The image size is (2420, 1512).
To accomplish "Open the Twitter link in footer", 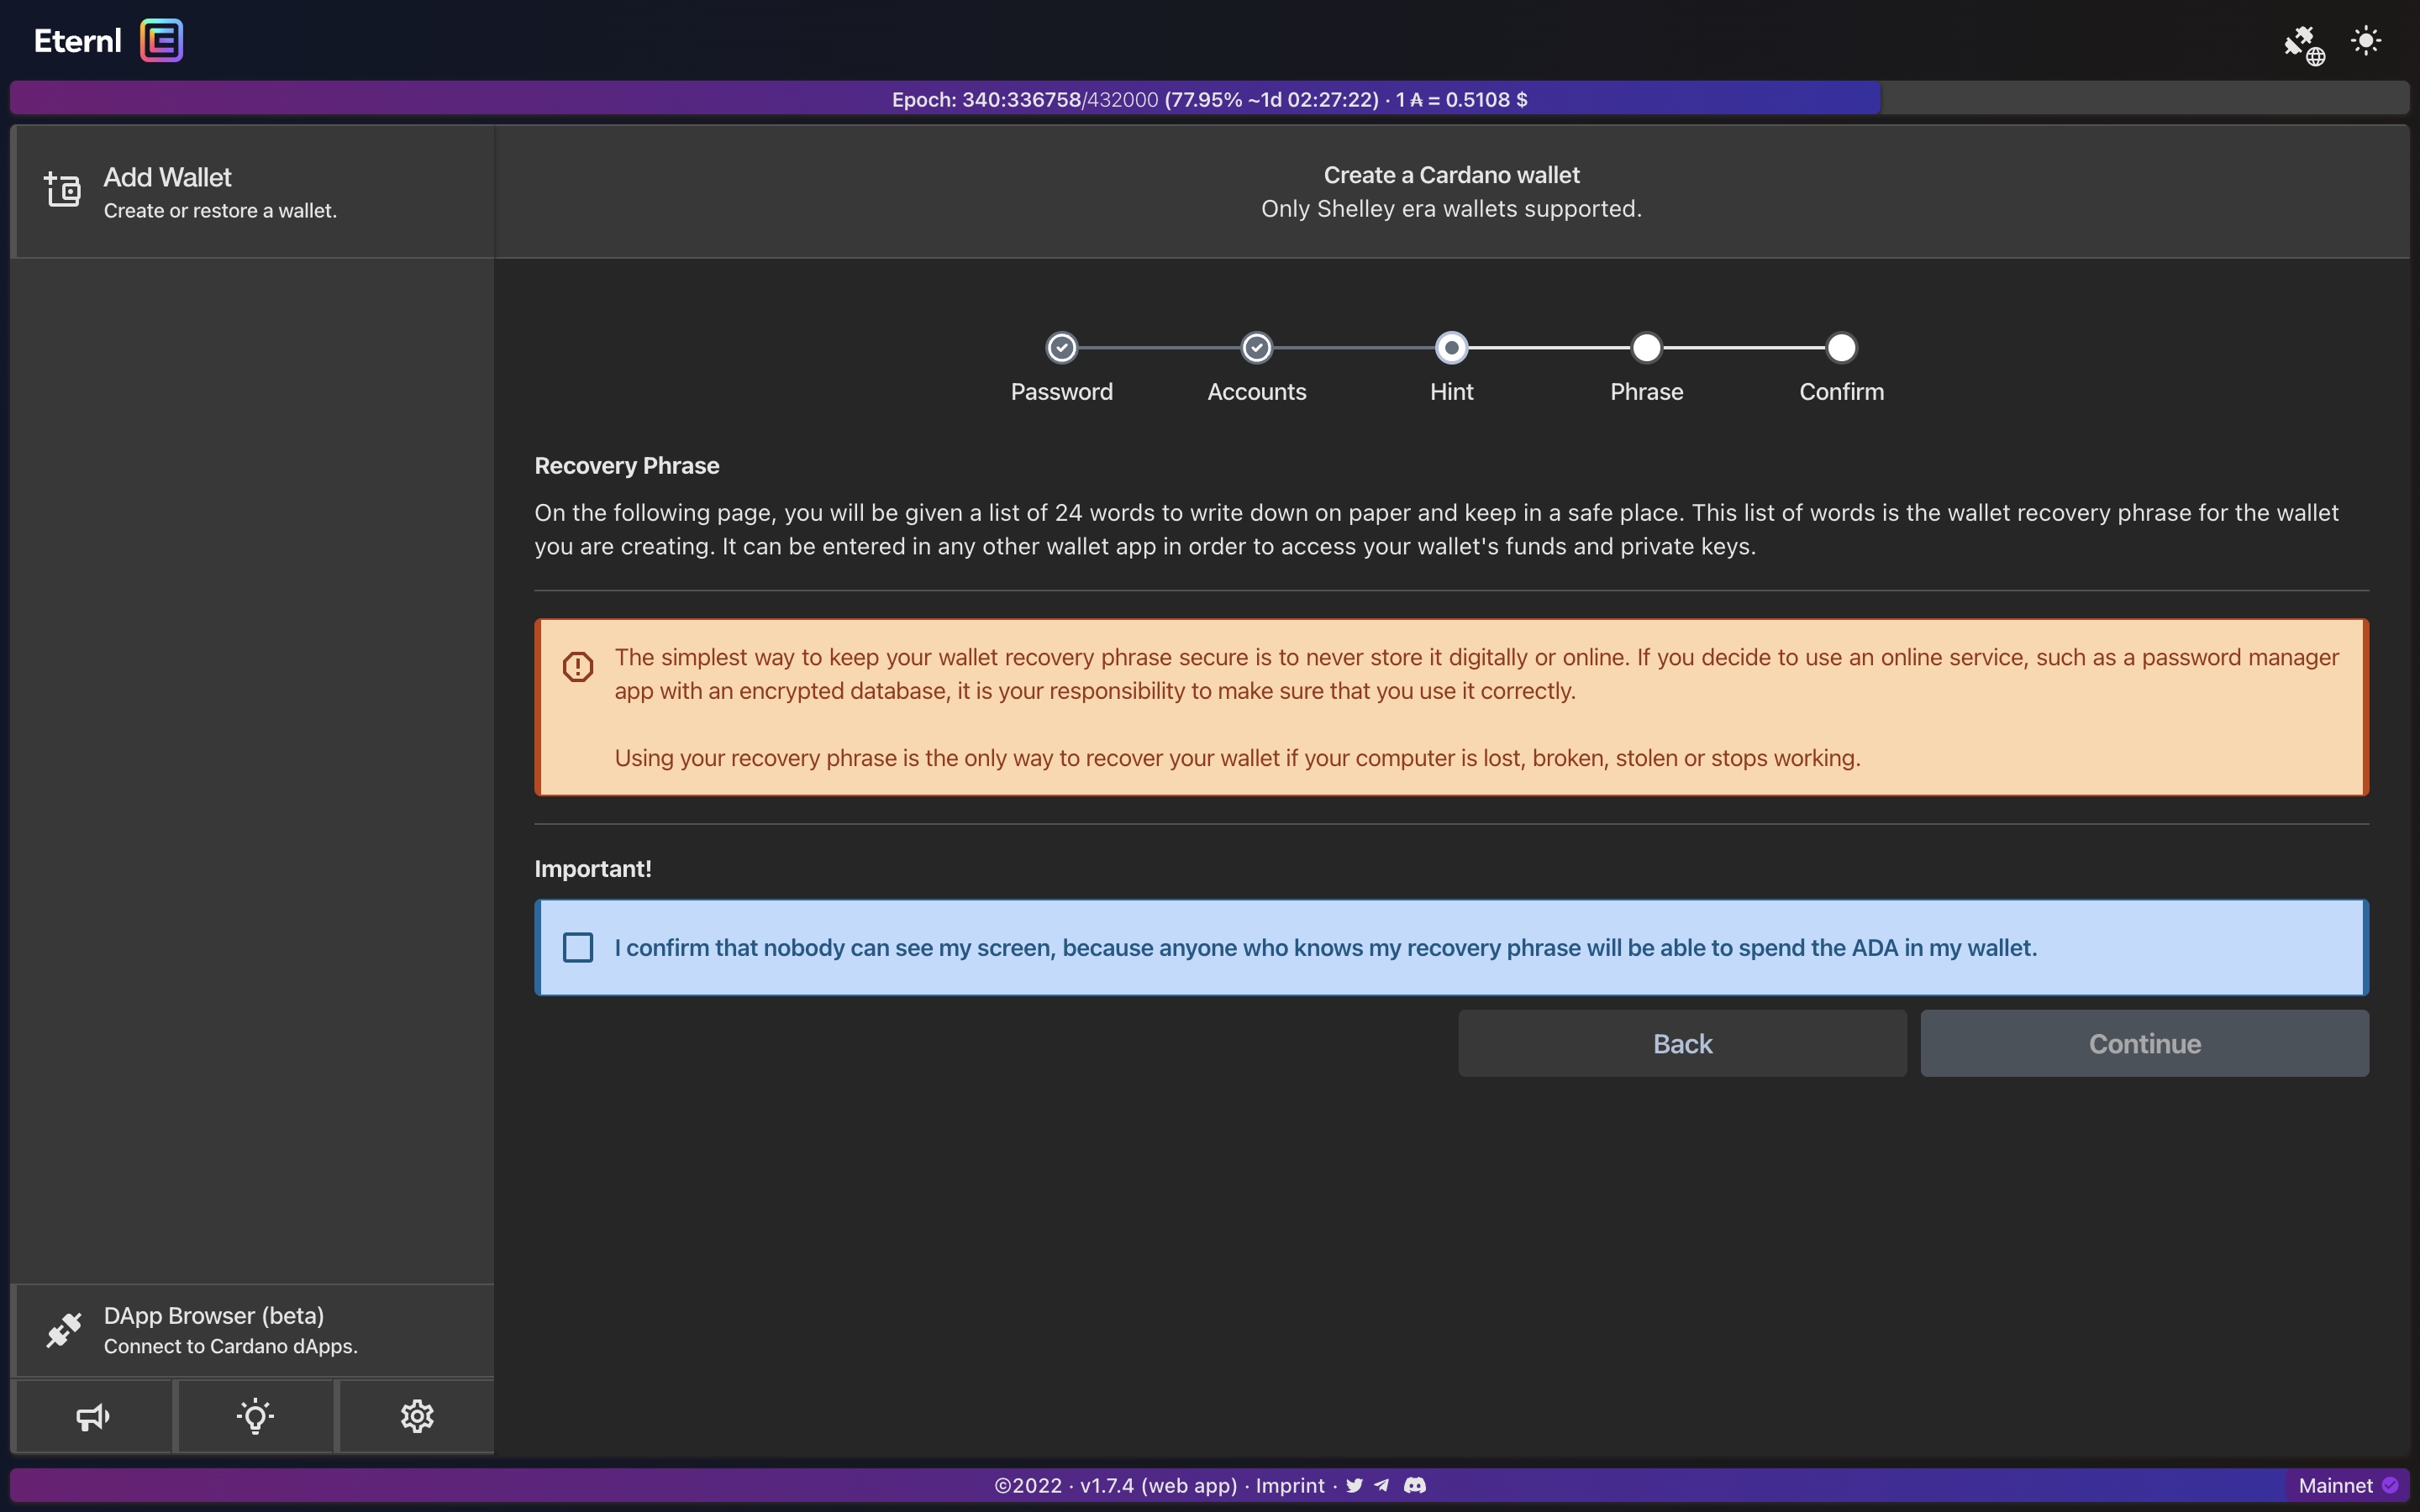I will coord(1354,1485).
